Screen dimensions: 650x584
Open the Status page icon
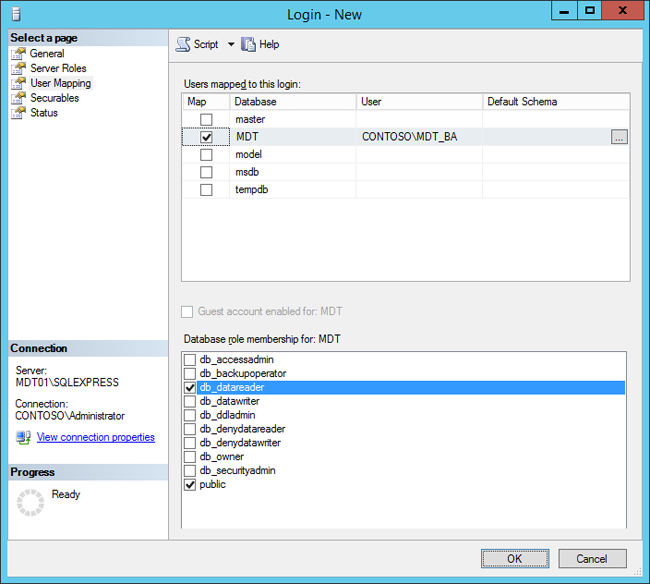(18, 113)
